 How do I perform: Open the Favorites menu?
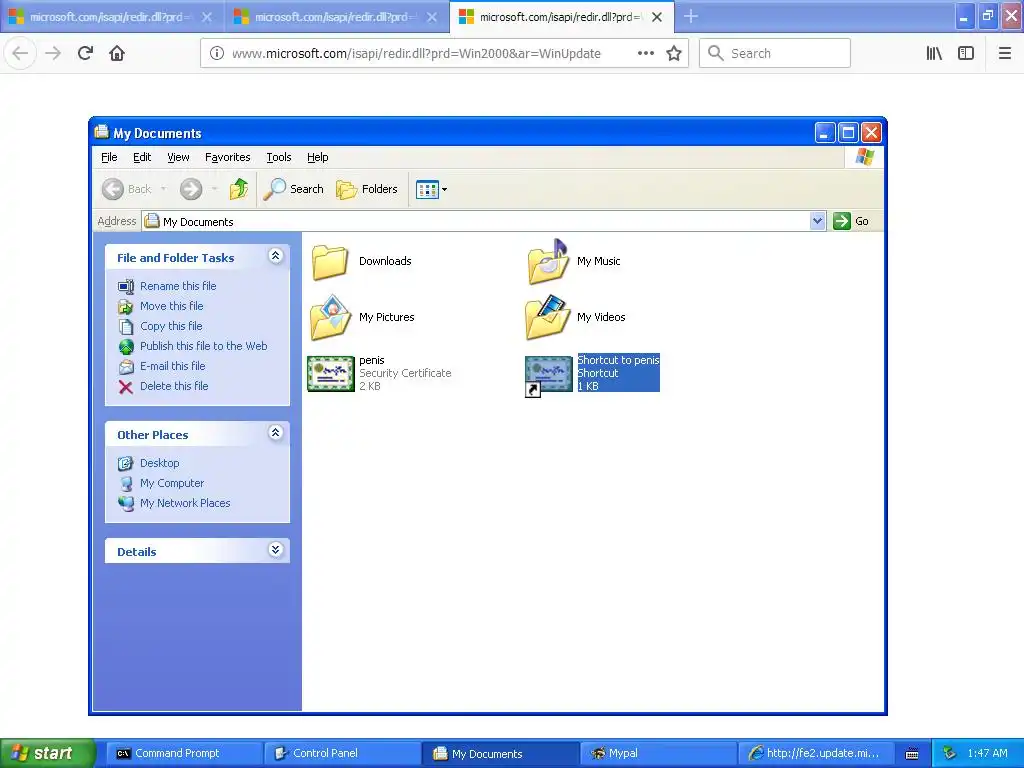point(227,157)
